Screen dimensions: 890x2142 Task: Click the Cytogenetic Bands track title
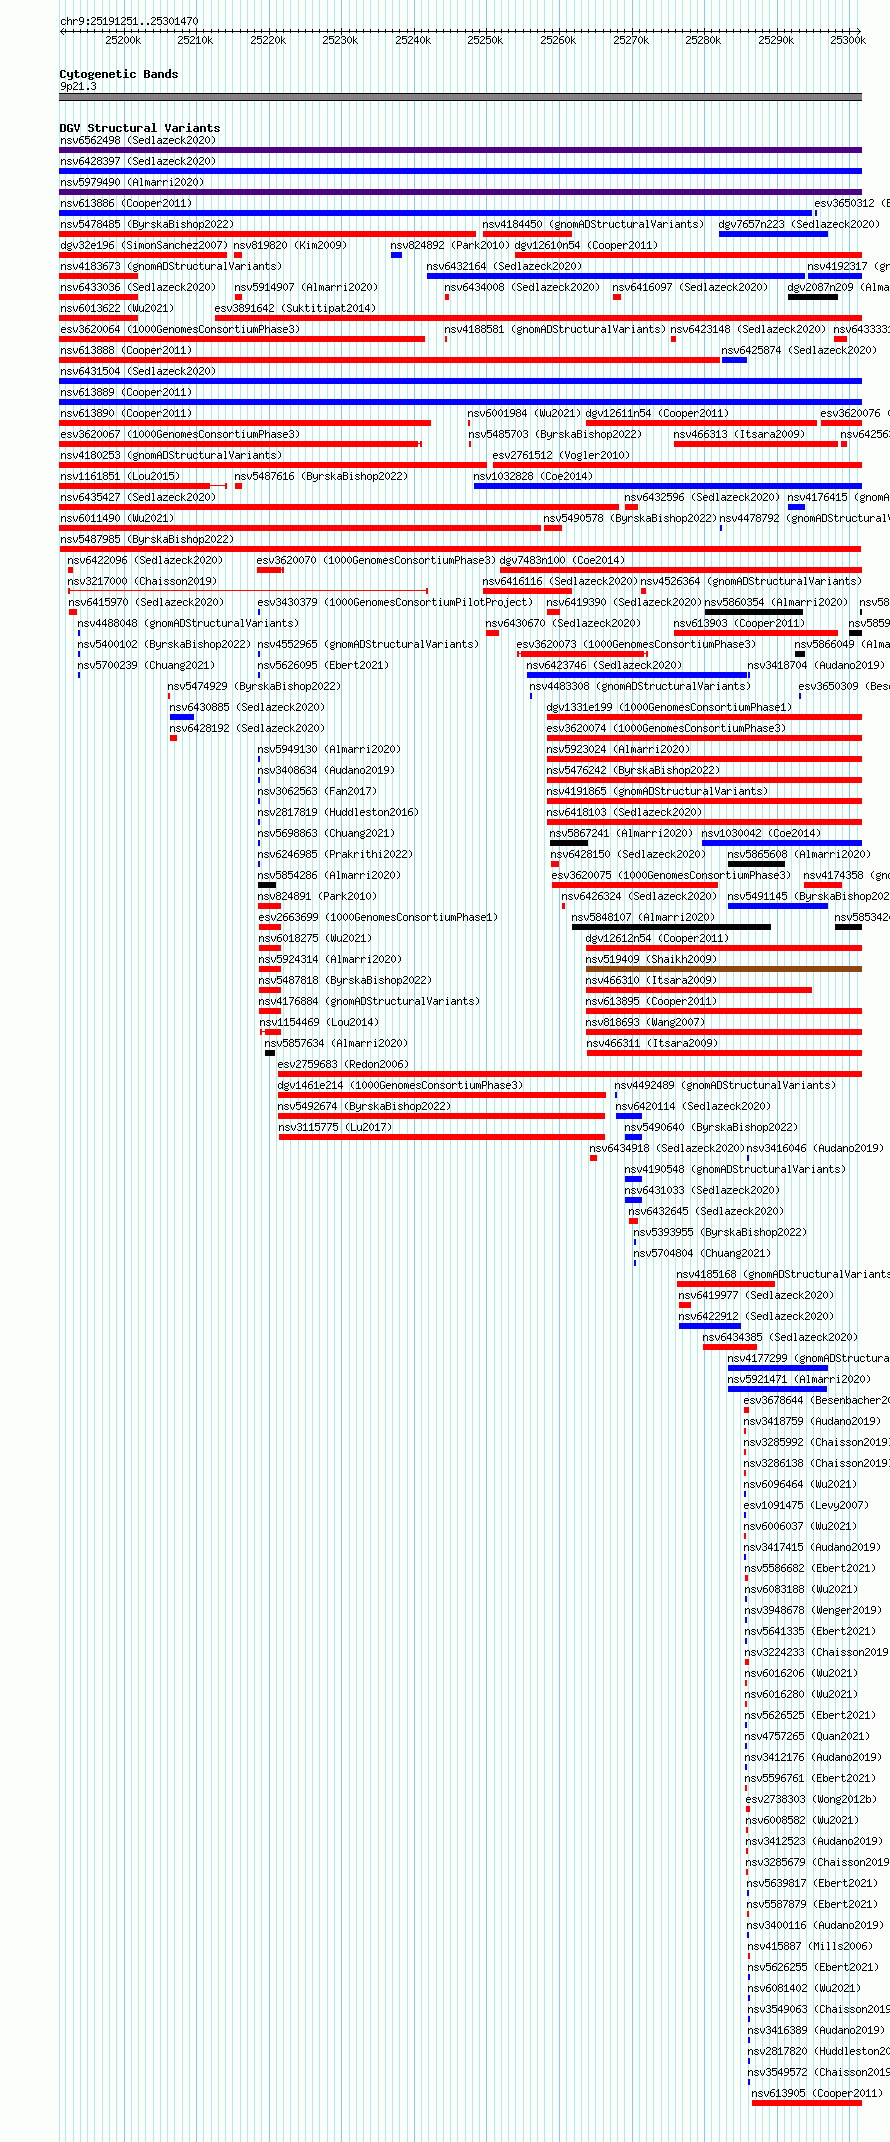(119, 74)
